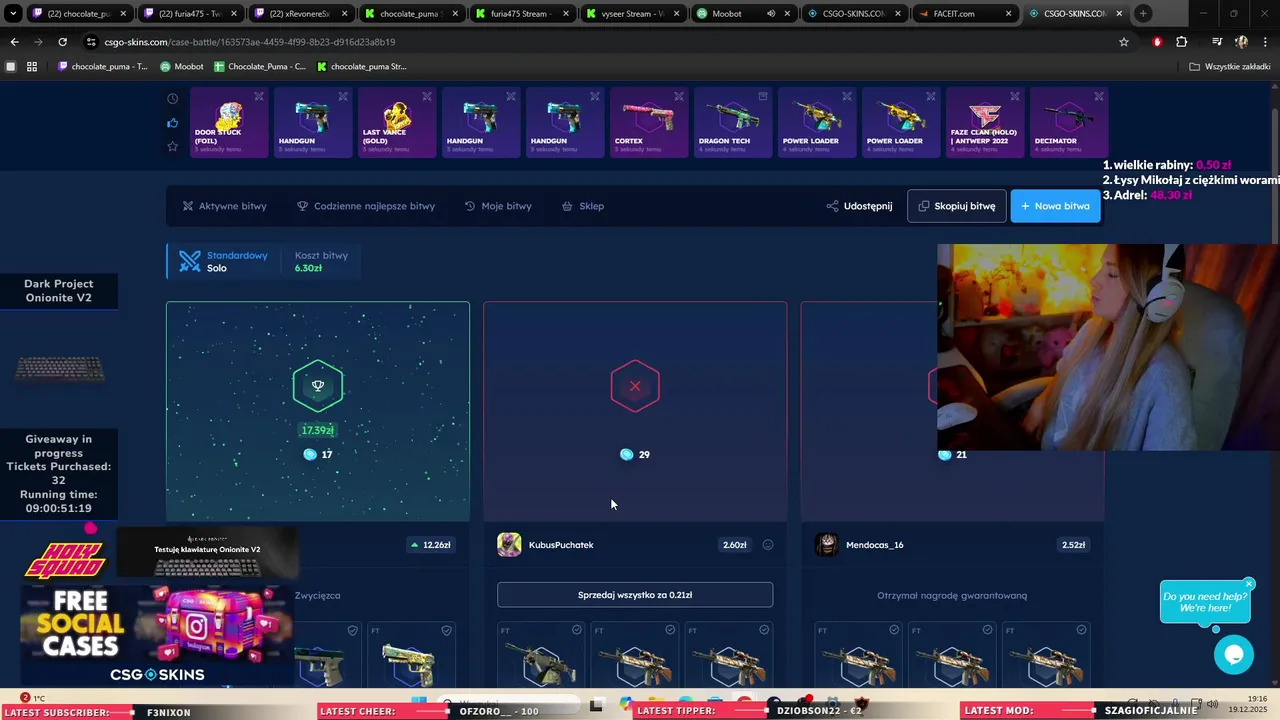Click the Udostępnij share link
1280x720 pixels.
859,206
